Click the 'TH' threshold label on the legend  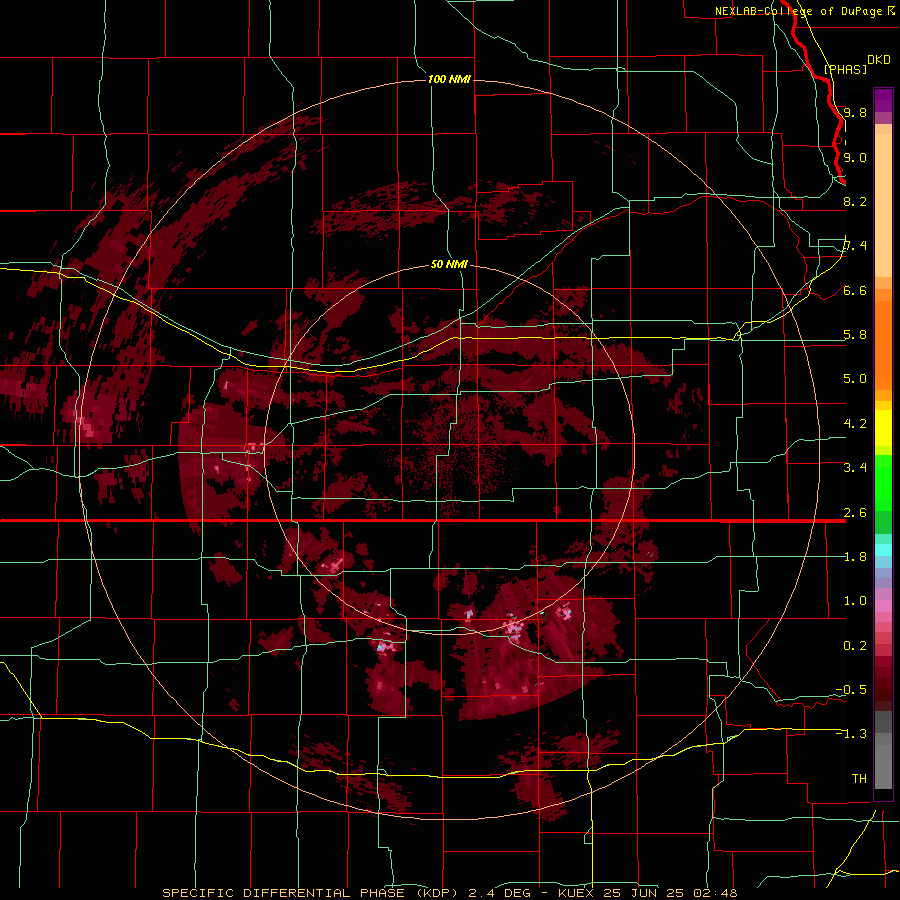click(859, 779)
